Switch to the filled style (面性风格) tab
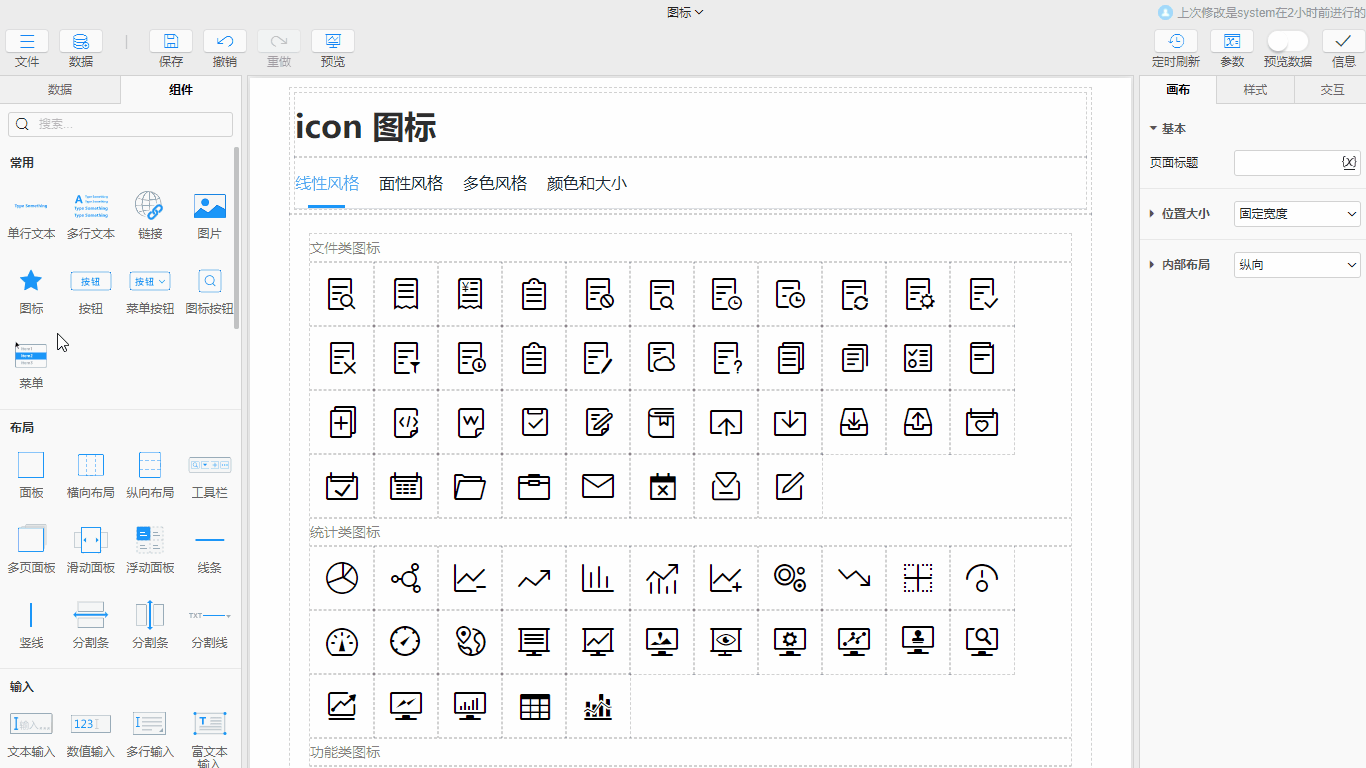The width and height of the screenshot is (1366, 768). pyautogui.click(x=411, y=184)
